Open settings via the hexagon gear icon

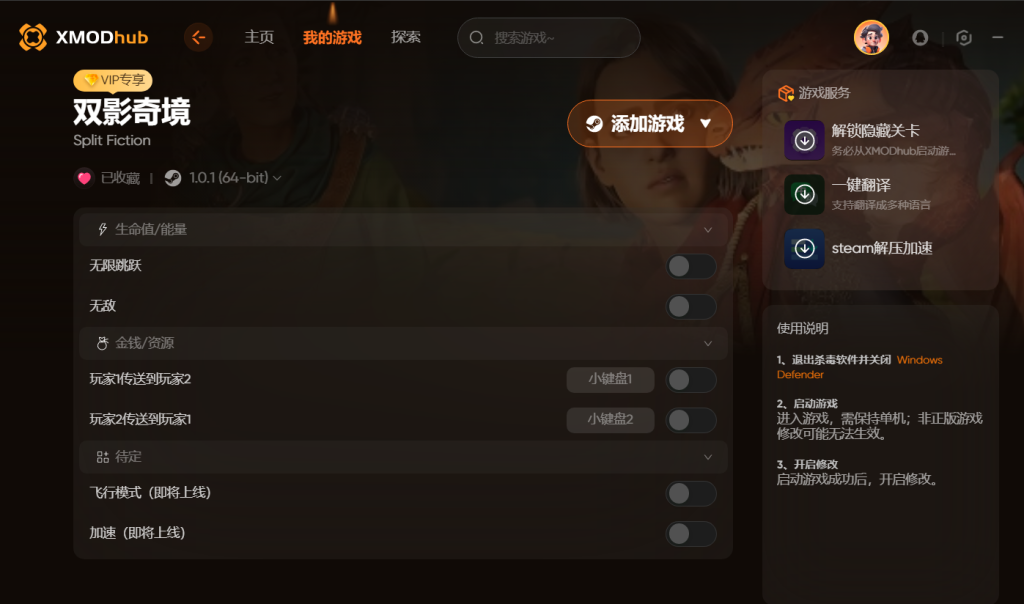(963, 38)
